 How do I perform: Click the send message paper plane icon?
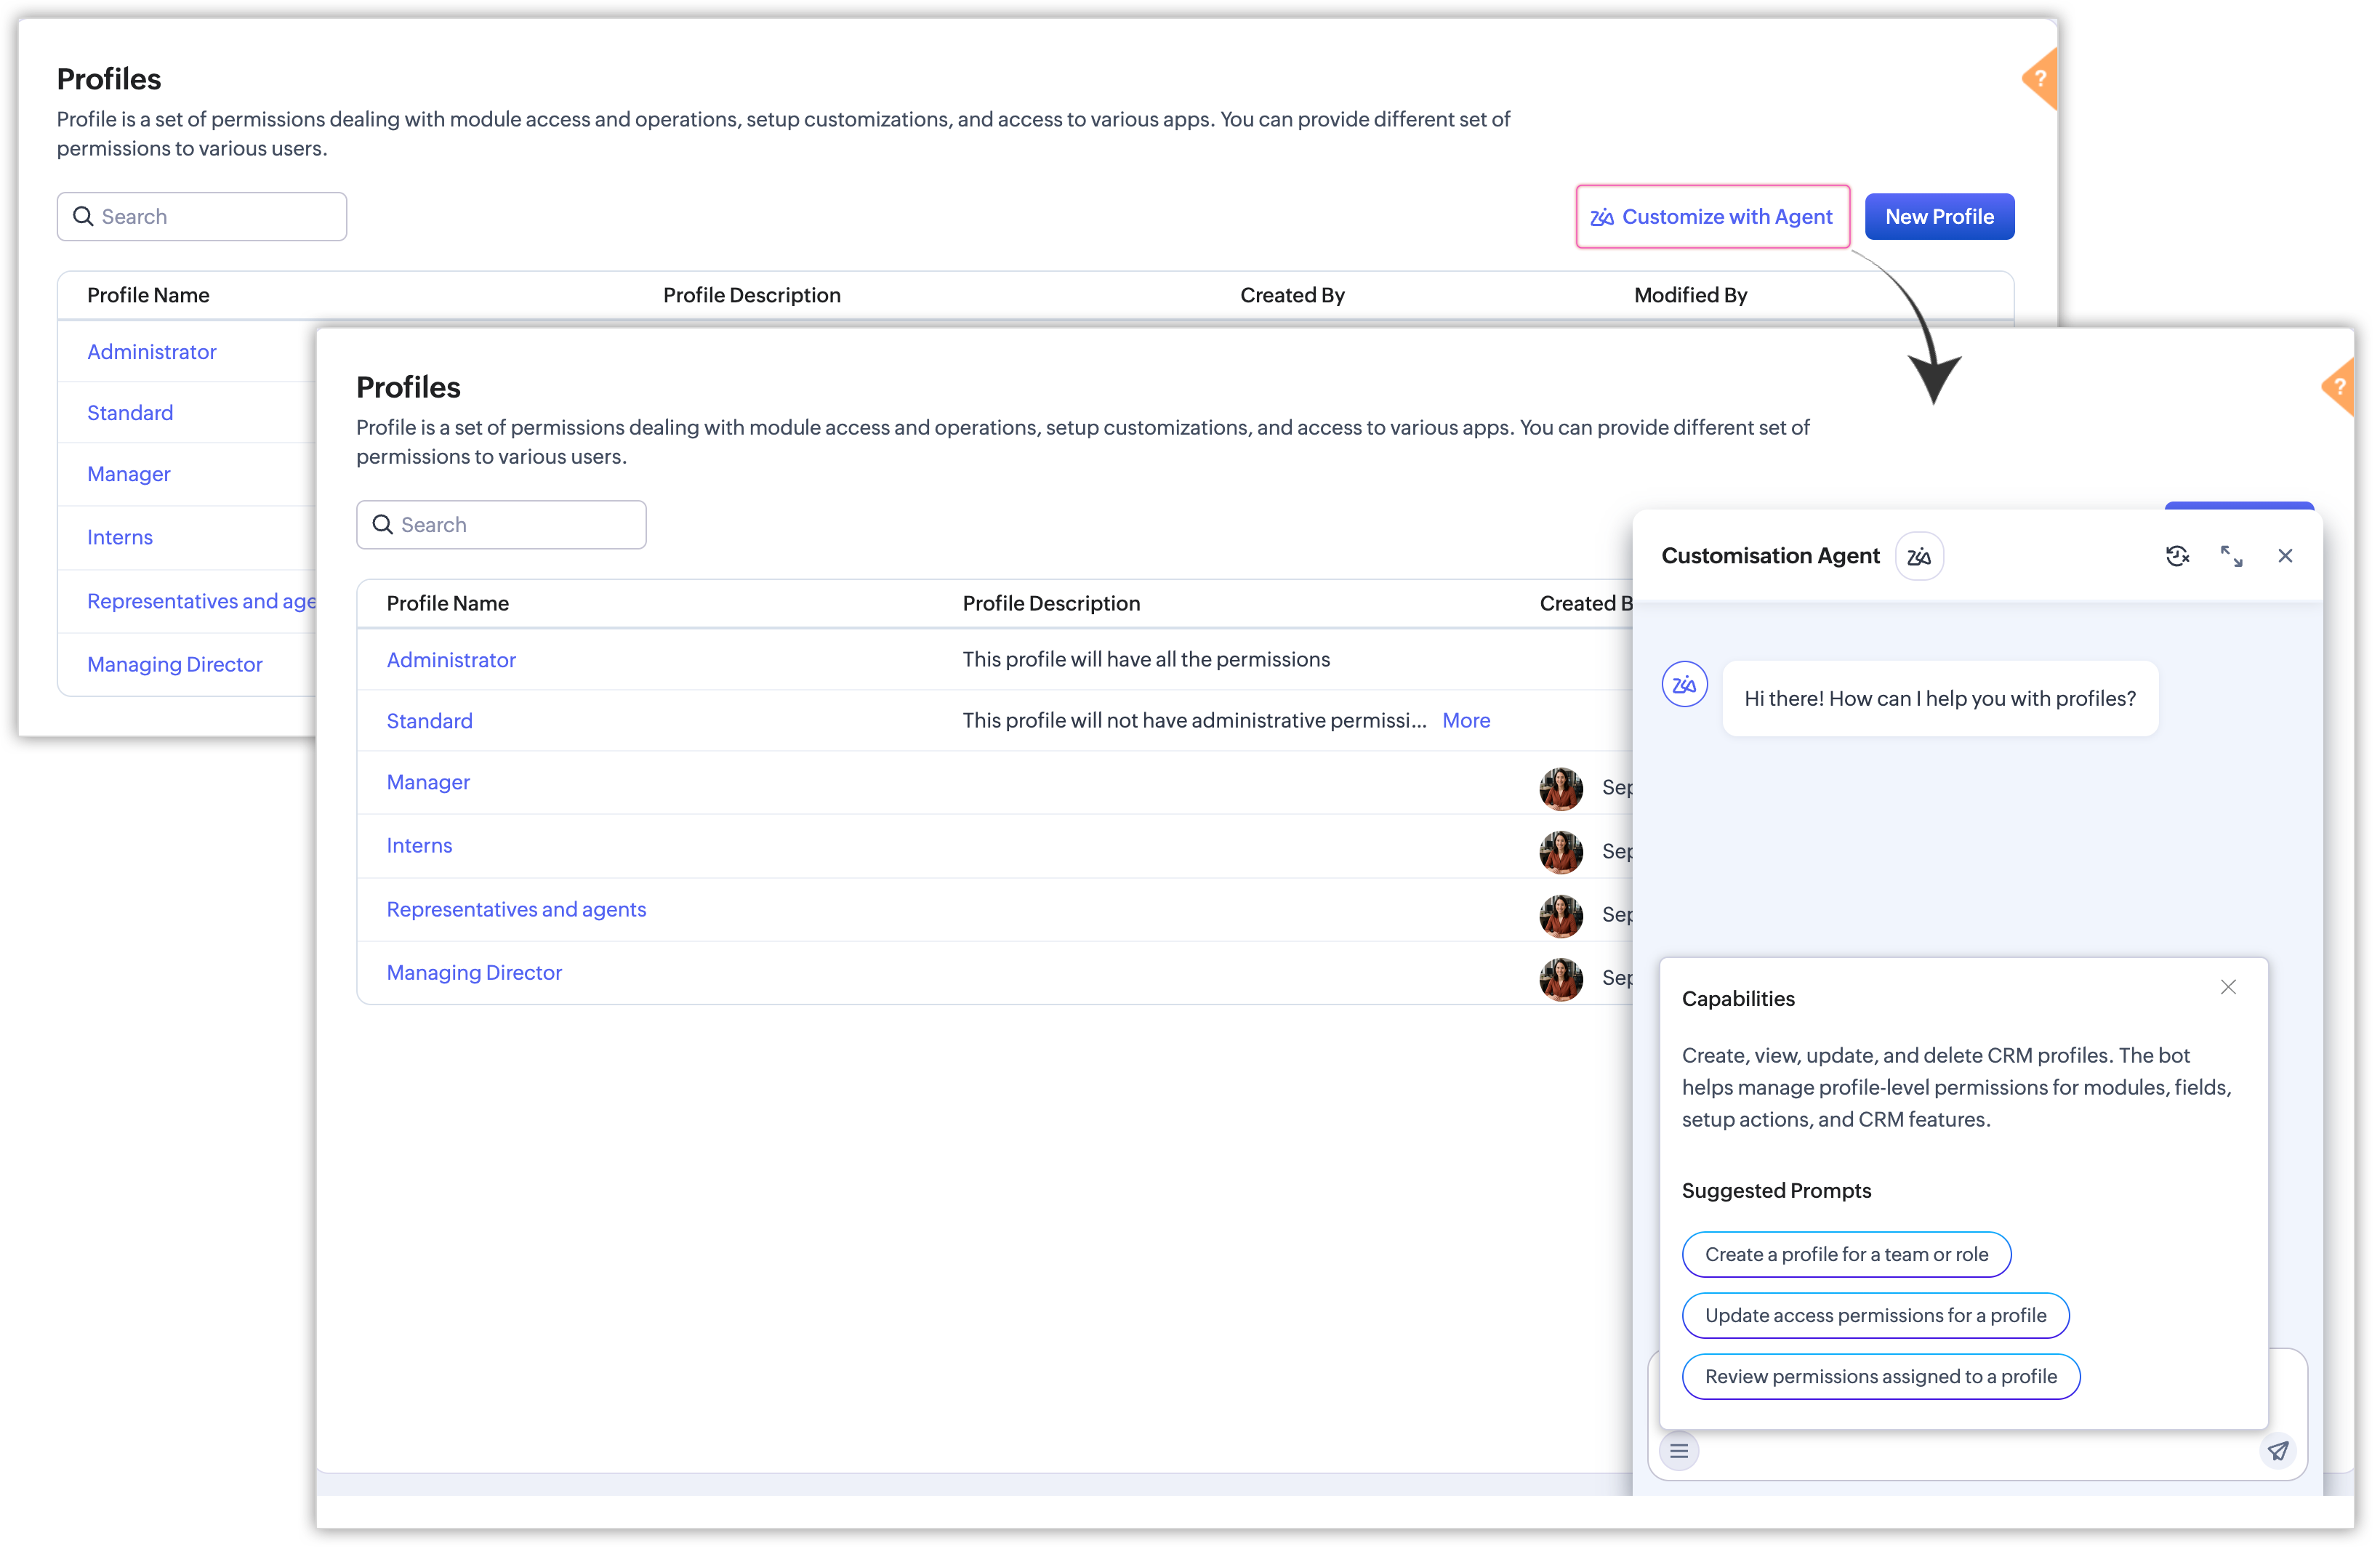point(2277,1450)
